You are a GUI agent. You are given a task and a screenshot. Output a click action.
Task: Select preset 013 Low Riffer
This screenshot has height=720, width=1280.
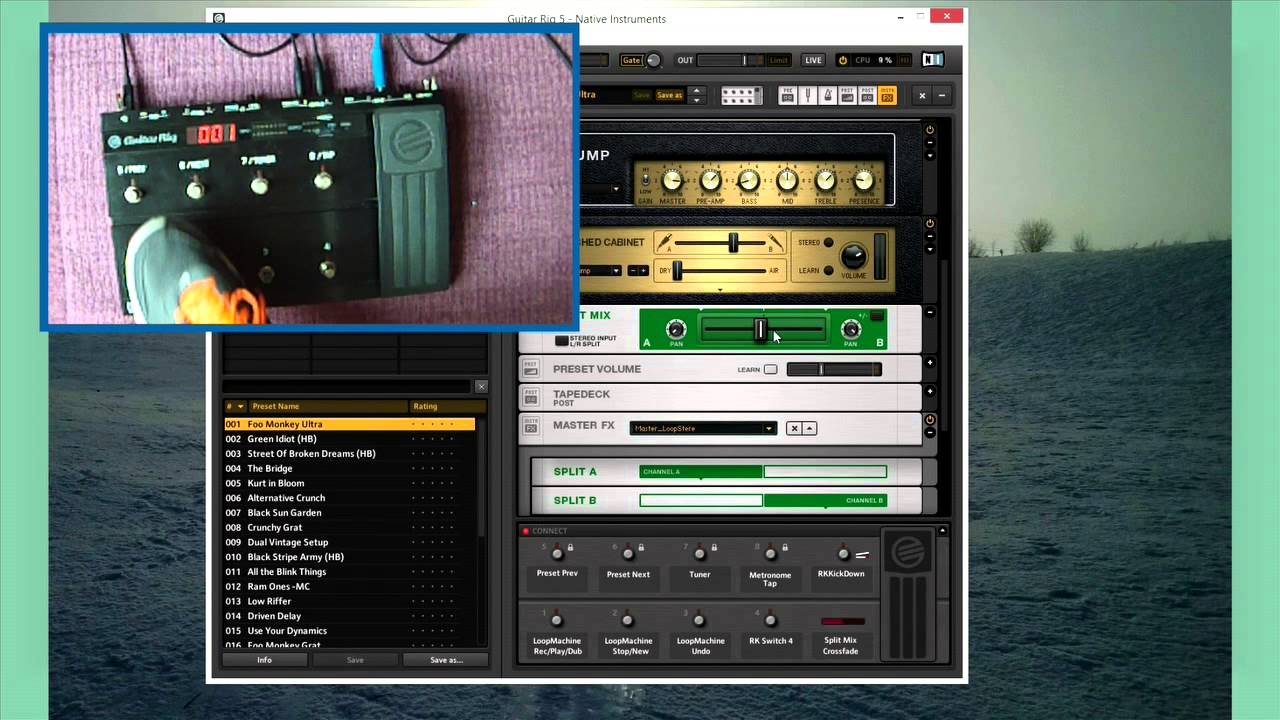[x=349, y=601]
